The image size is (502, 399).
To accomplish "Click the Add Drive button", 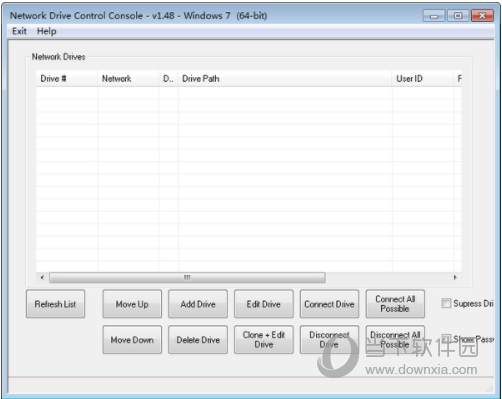I will tap(198, 304).
